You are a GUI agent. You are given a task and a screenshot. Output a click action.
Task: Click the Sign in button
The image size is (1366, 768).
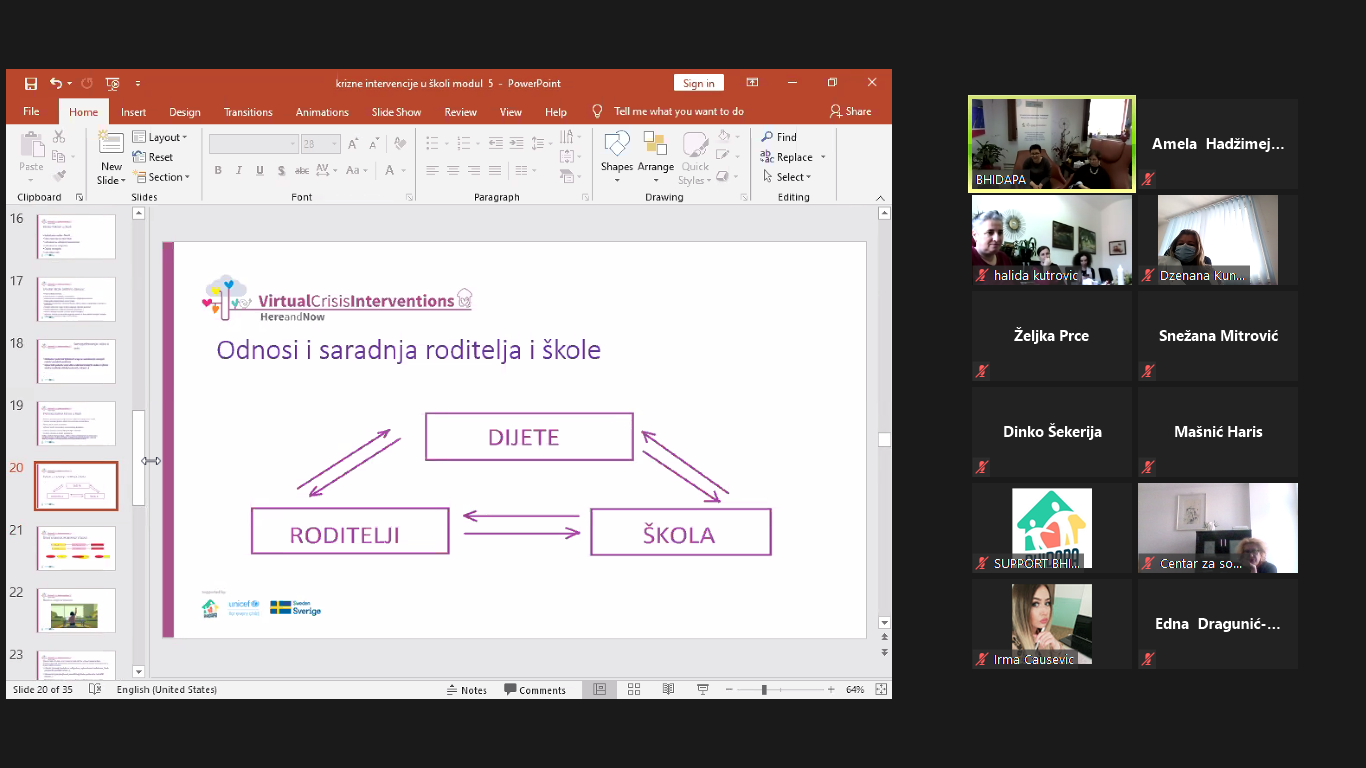[699, 83]
